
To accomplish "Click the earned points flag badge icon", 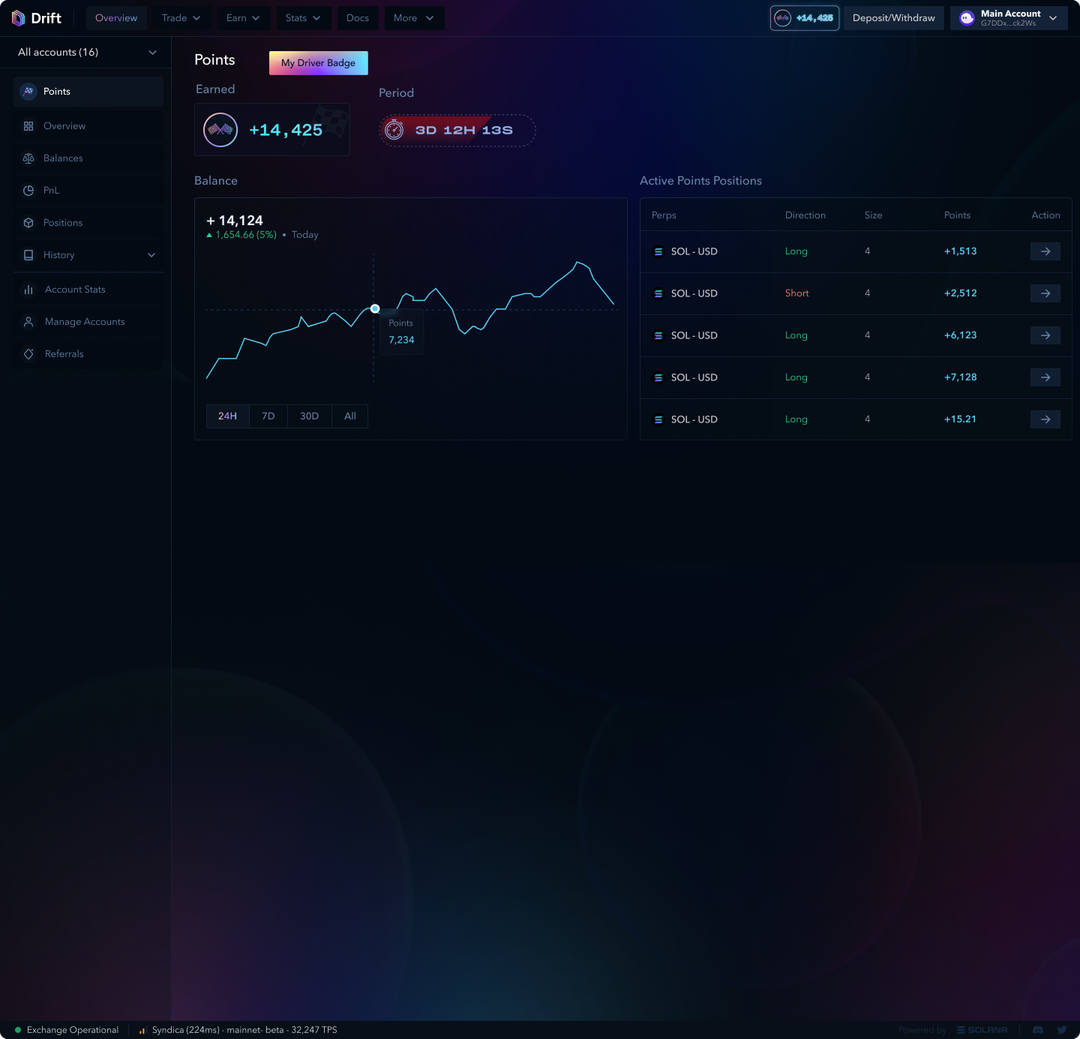I will 220,130.
